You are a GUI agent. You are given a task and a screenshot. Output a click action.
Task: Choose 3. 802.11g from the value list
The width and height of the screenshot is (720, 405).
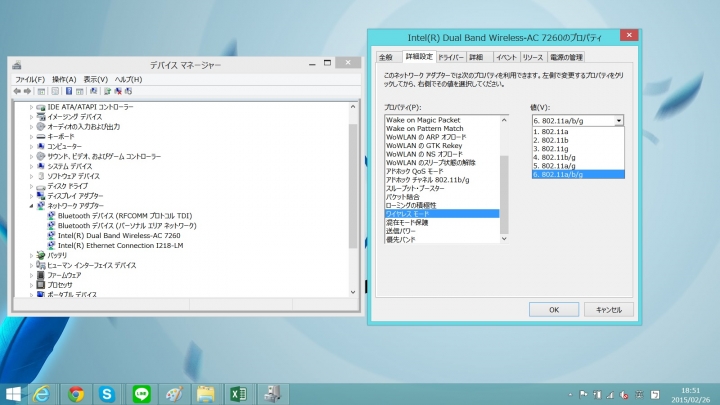click(x=578, y=149)
